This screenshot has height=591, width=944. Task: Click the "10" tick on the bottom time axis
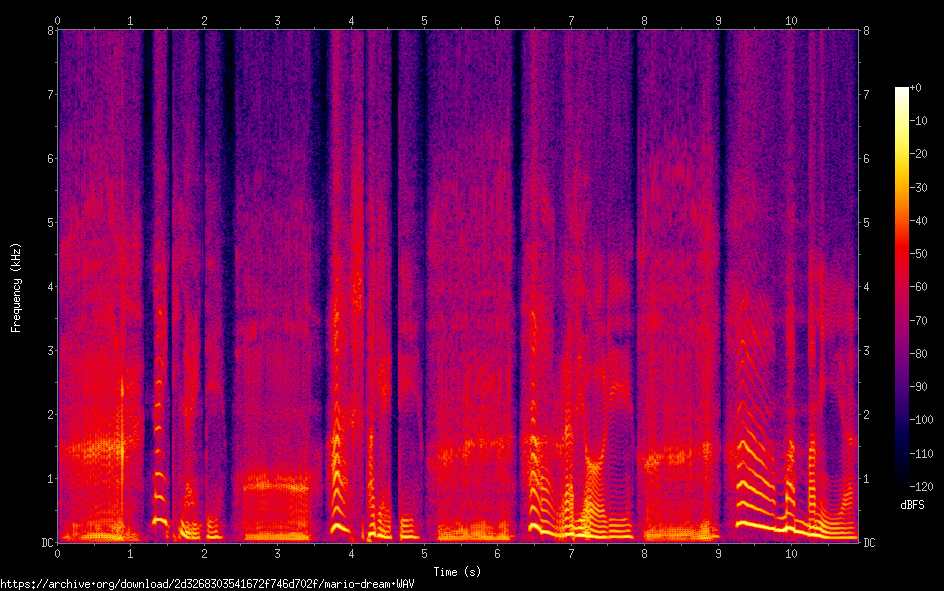(791, 554)
